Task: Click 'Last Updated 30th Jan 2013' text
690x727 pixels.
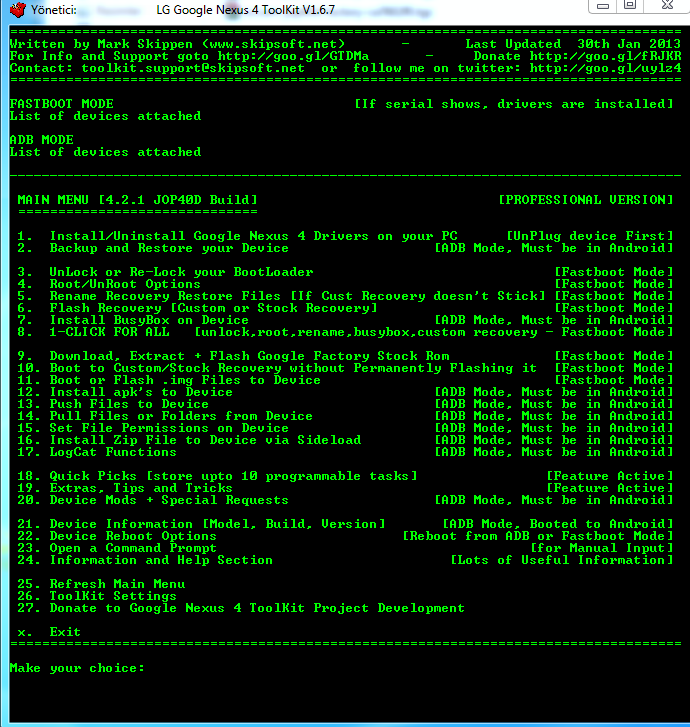Action: pyautogui.click(x=573, y=44)
